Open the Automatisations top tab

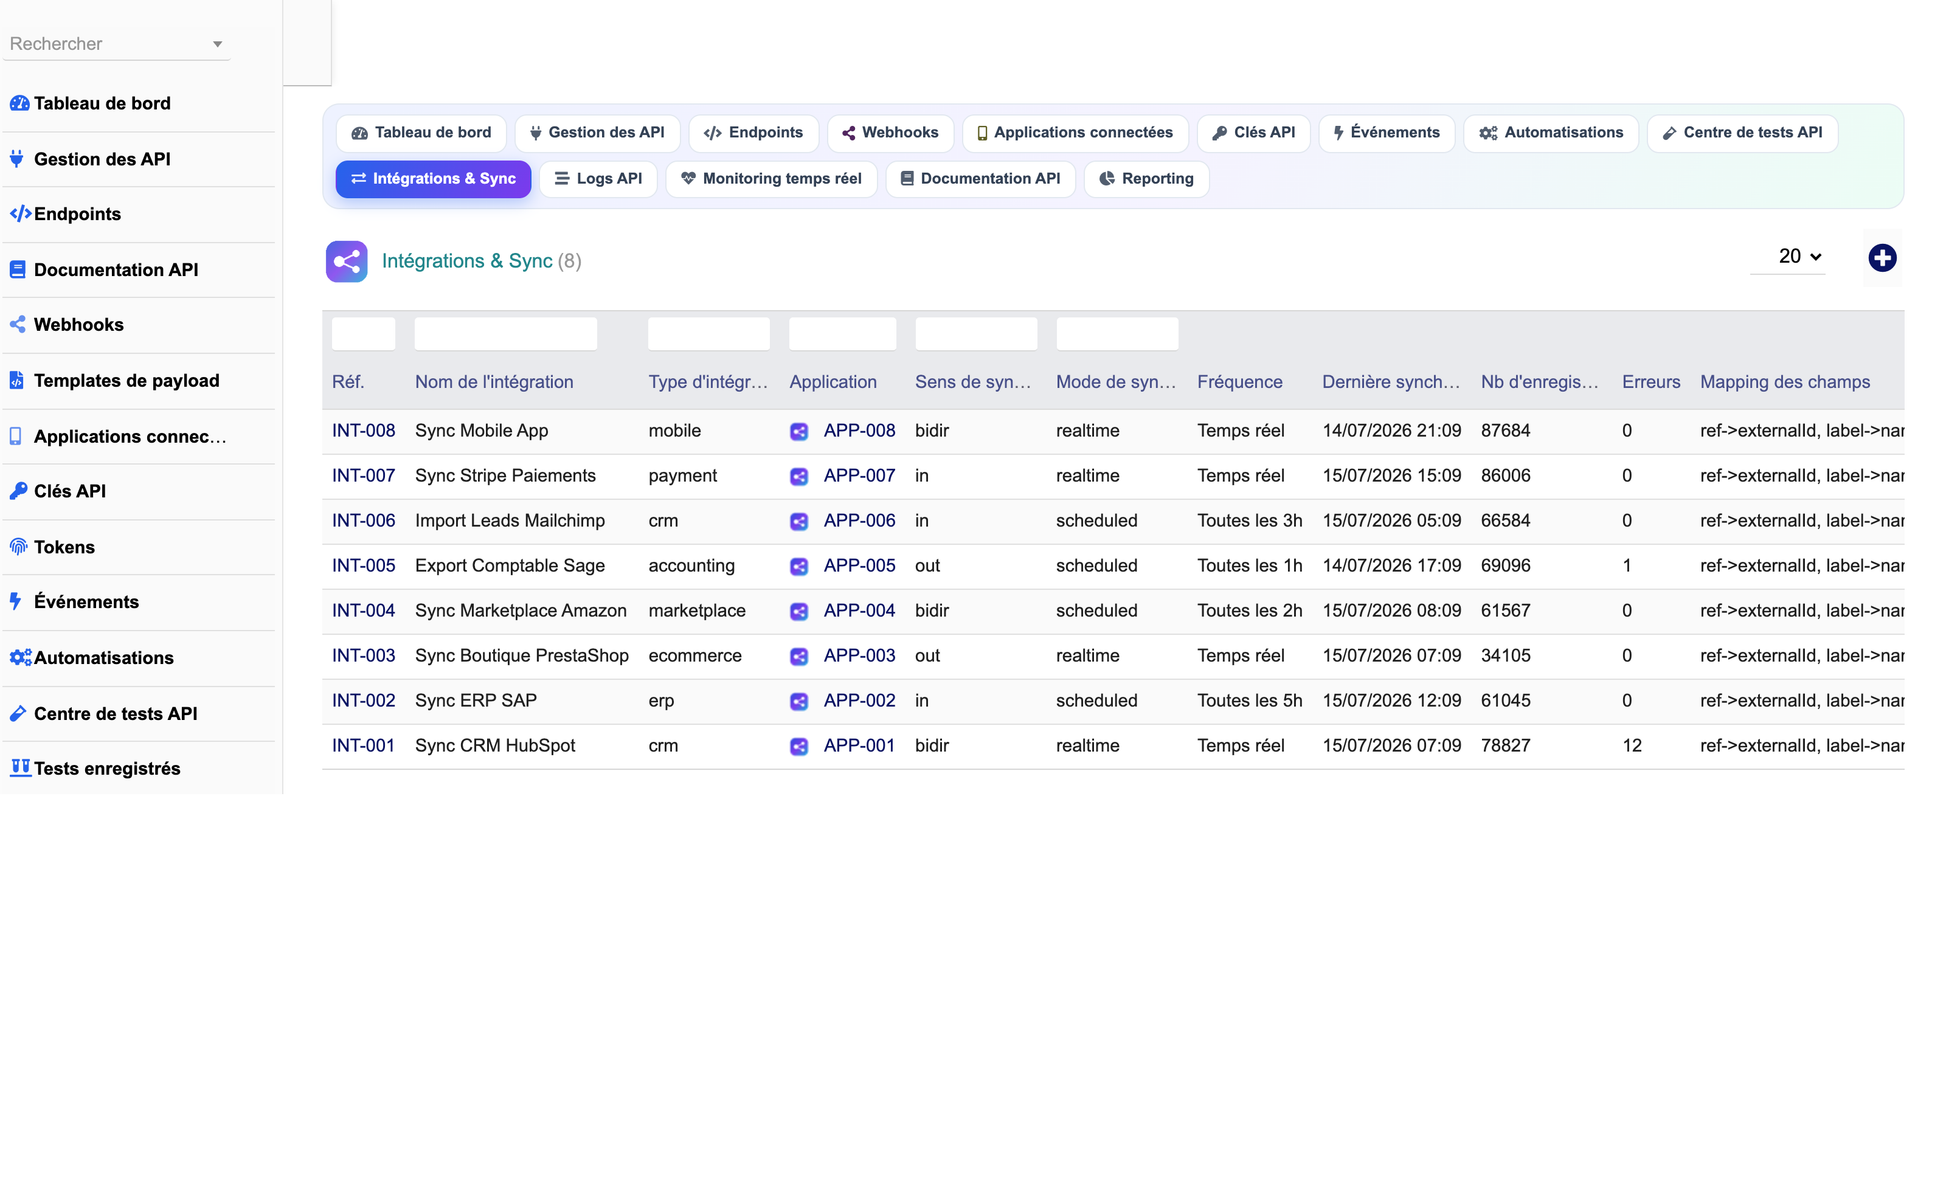coord(1551,133)
